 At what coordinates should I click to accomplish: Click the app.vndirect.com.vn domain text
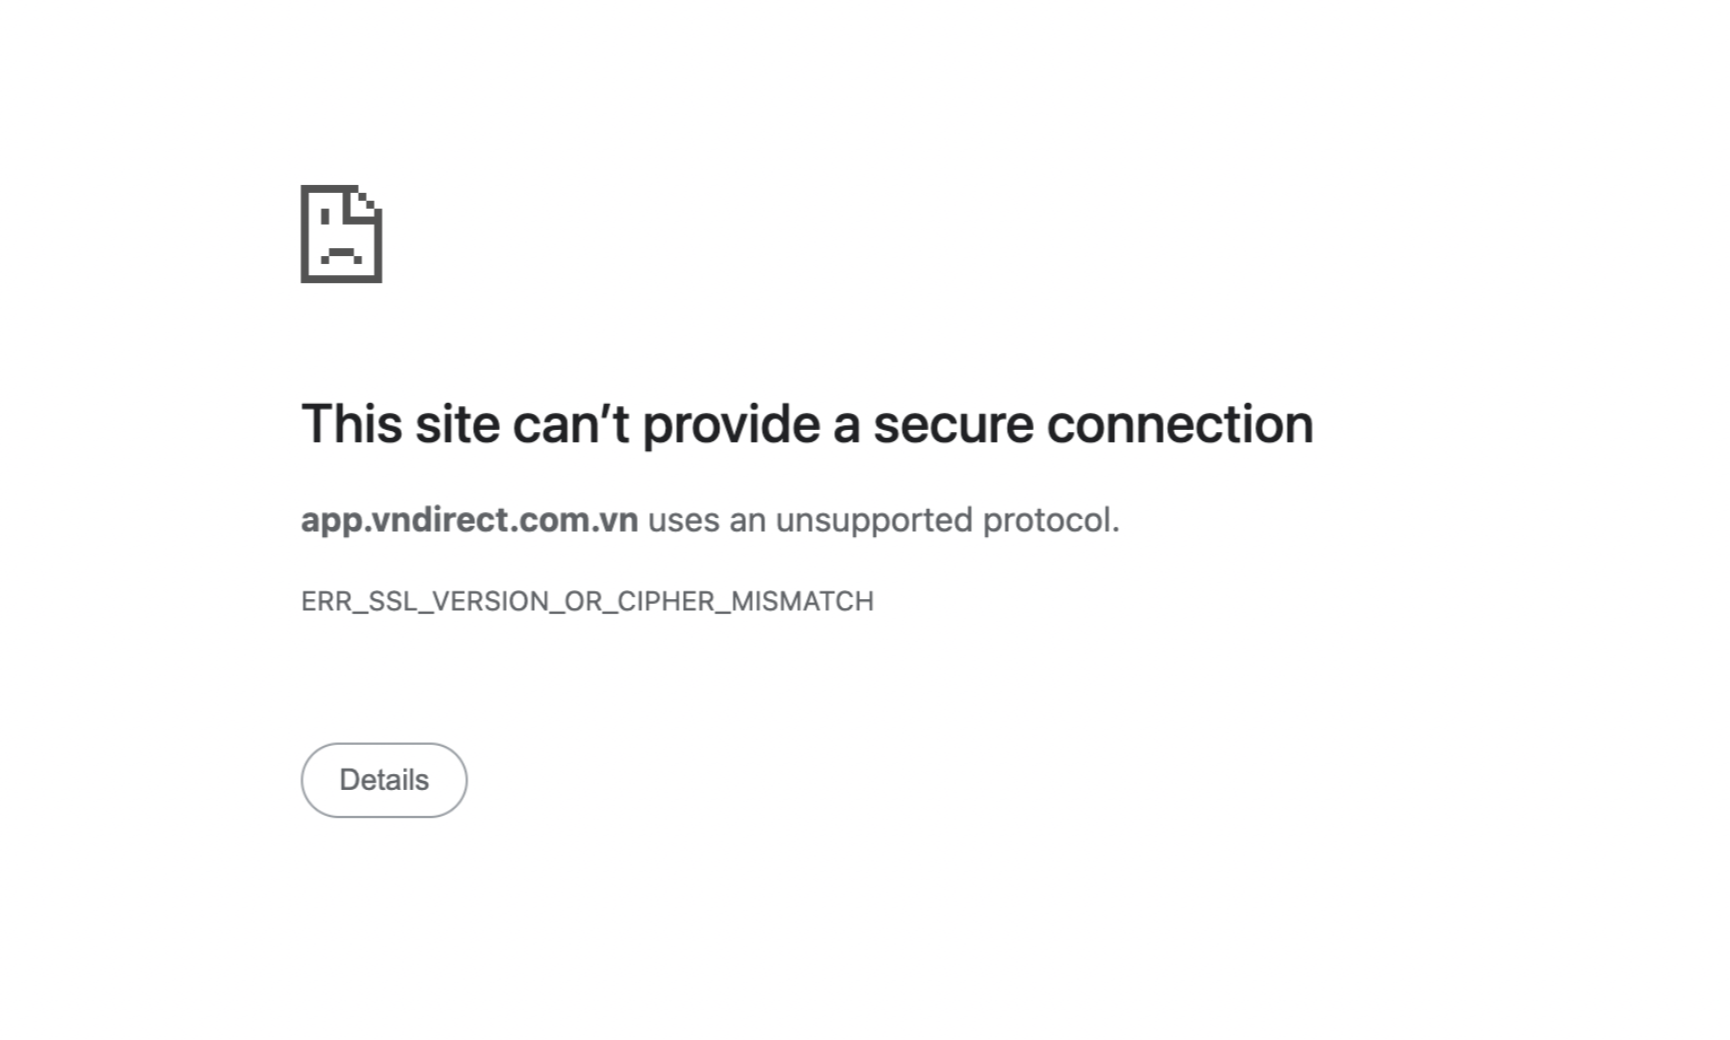point(470,519)
